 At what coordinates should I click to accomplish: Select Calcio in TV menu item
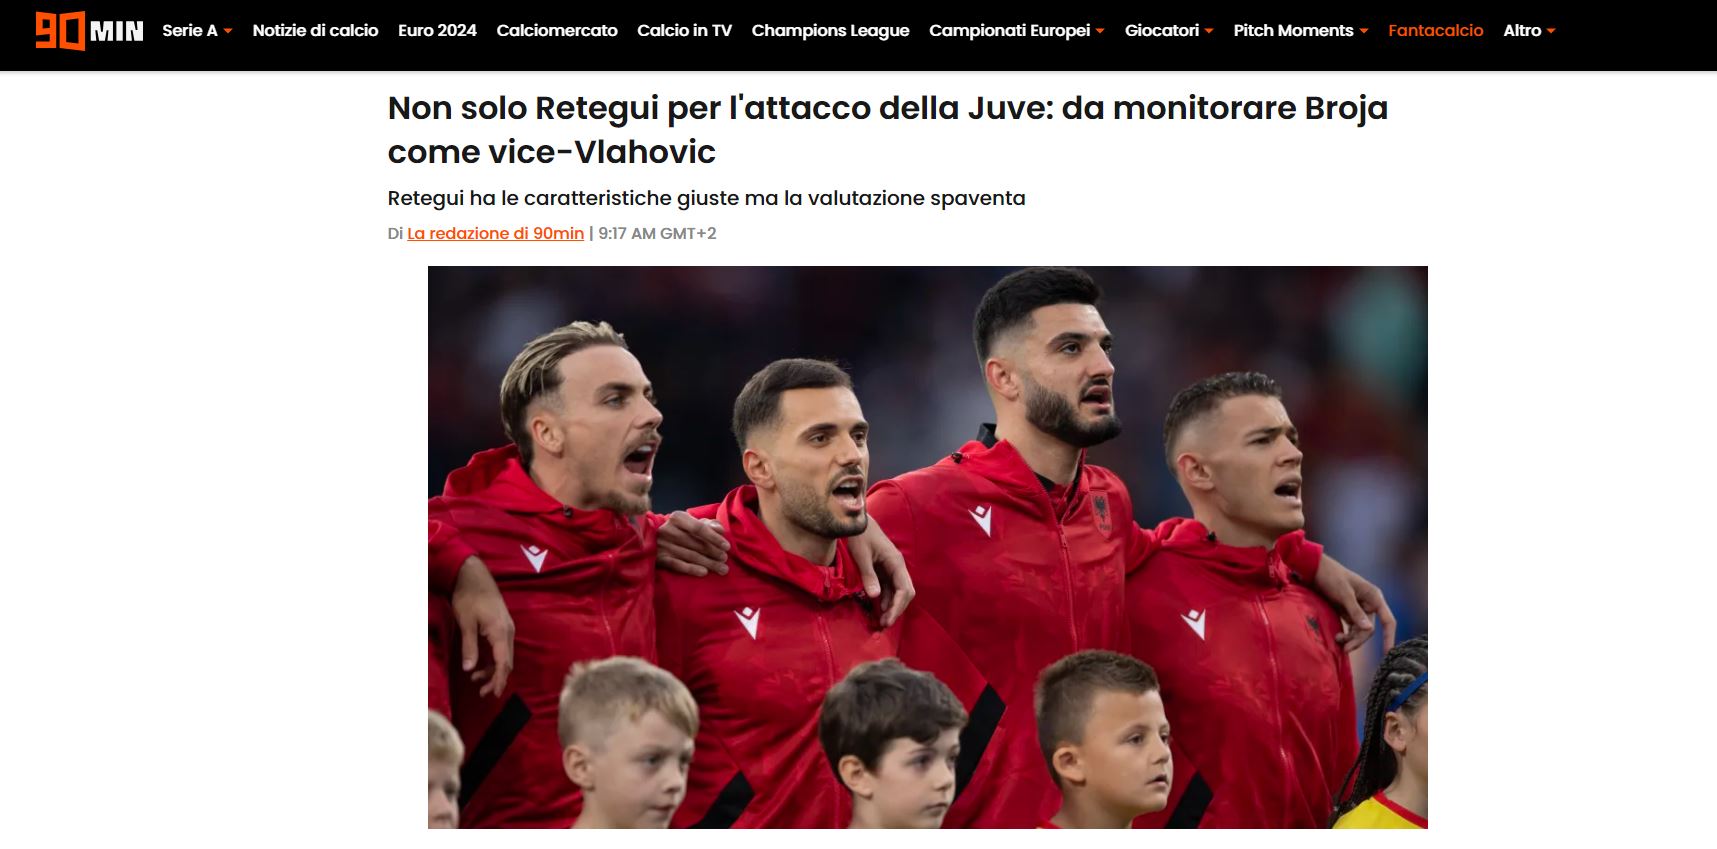point(684,31)
